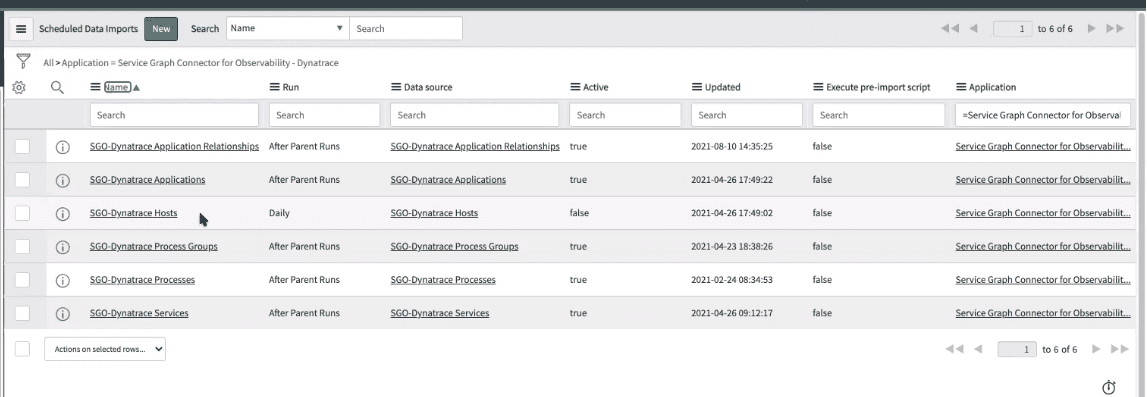Click updated date 2021-08-10 14:35:25
1147x397 pixels.
732,146
